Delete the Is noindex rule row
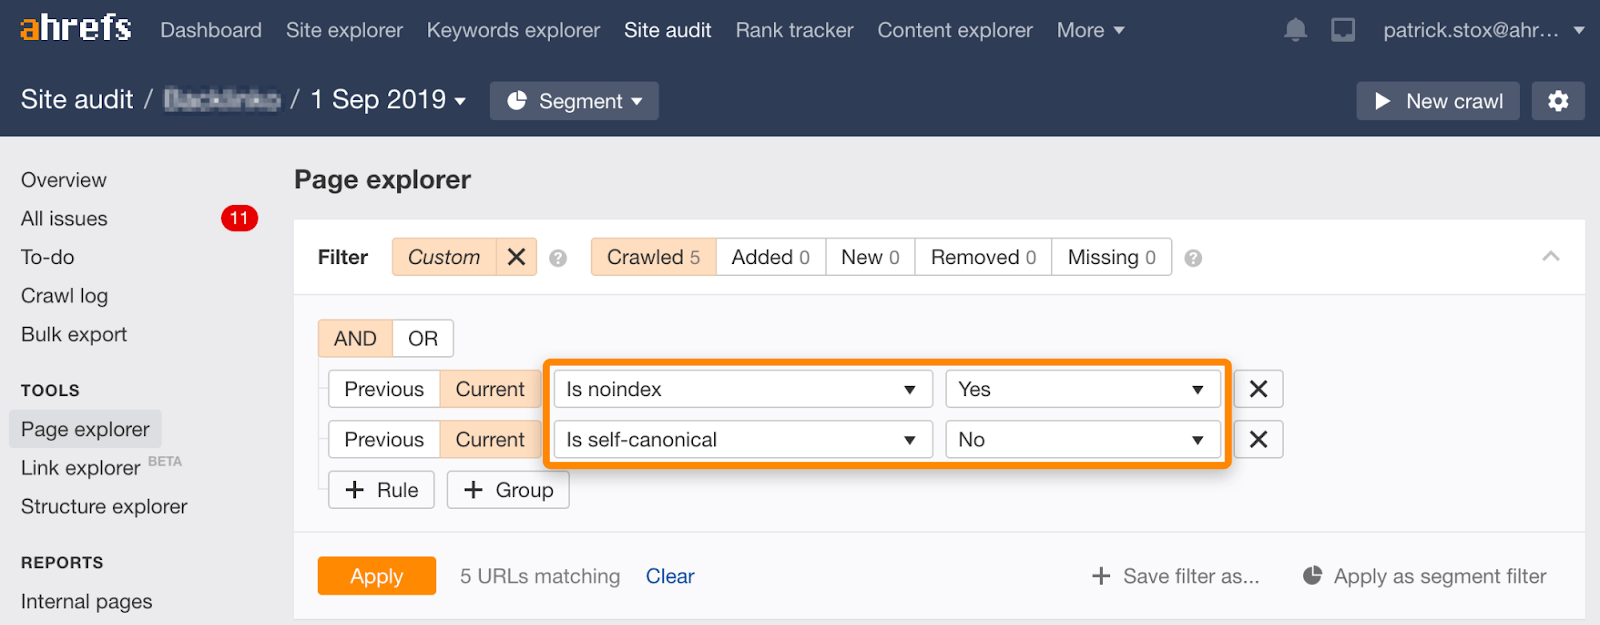Image resolution: width=1600 pixels, height=625 pixels. 1258,389
